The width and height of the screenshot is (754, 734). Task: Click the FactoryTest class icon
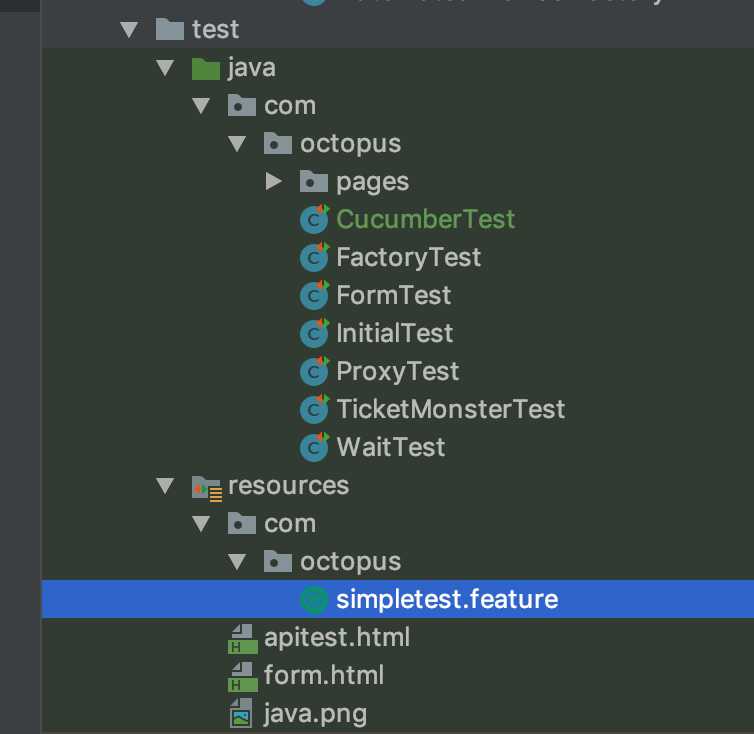tap(315, 257)
